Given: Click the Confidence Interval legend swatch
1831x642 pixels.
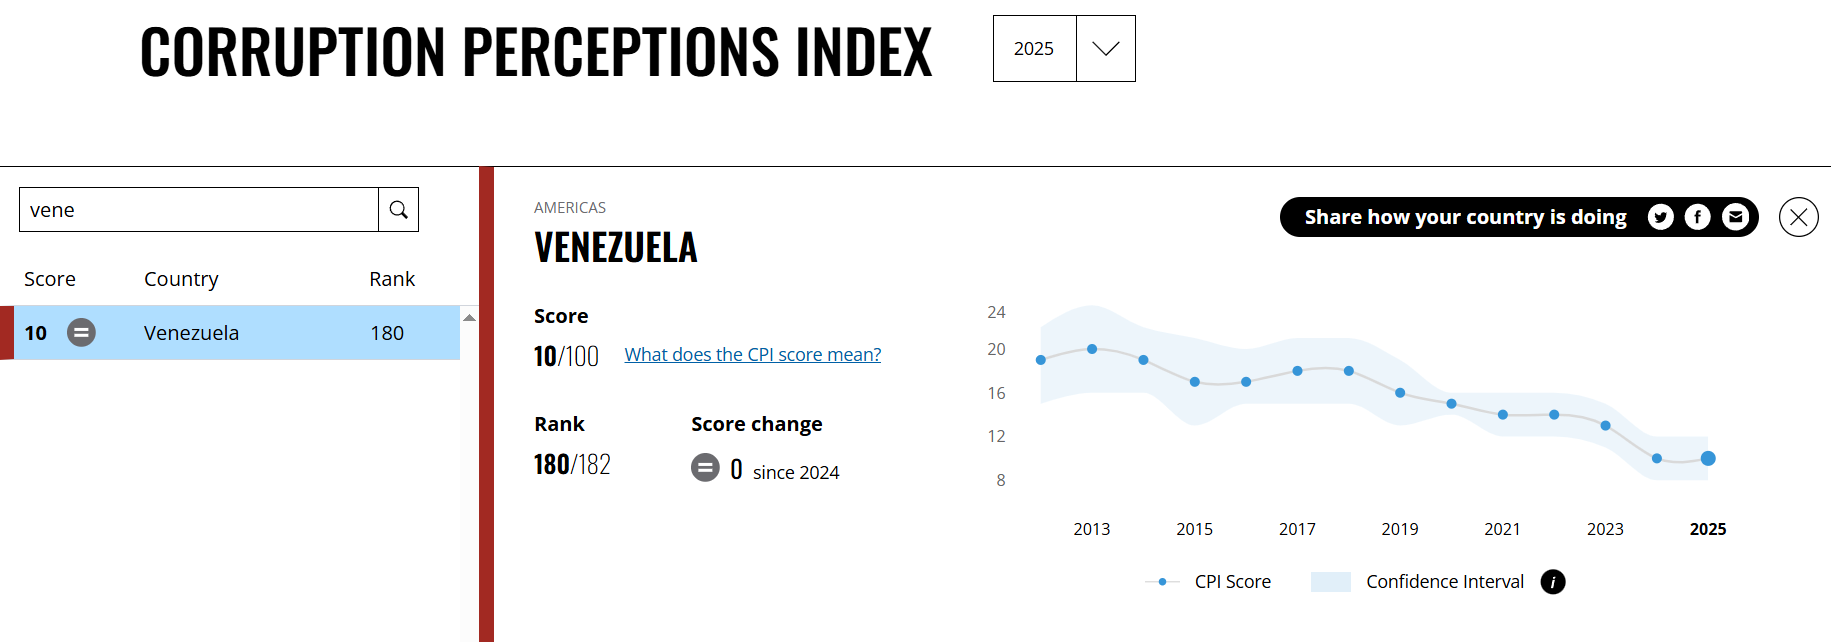Looking at the screenshot, I should (1330, 582).
